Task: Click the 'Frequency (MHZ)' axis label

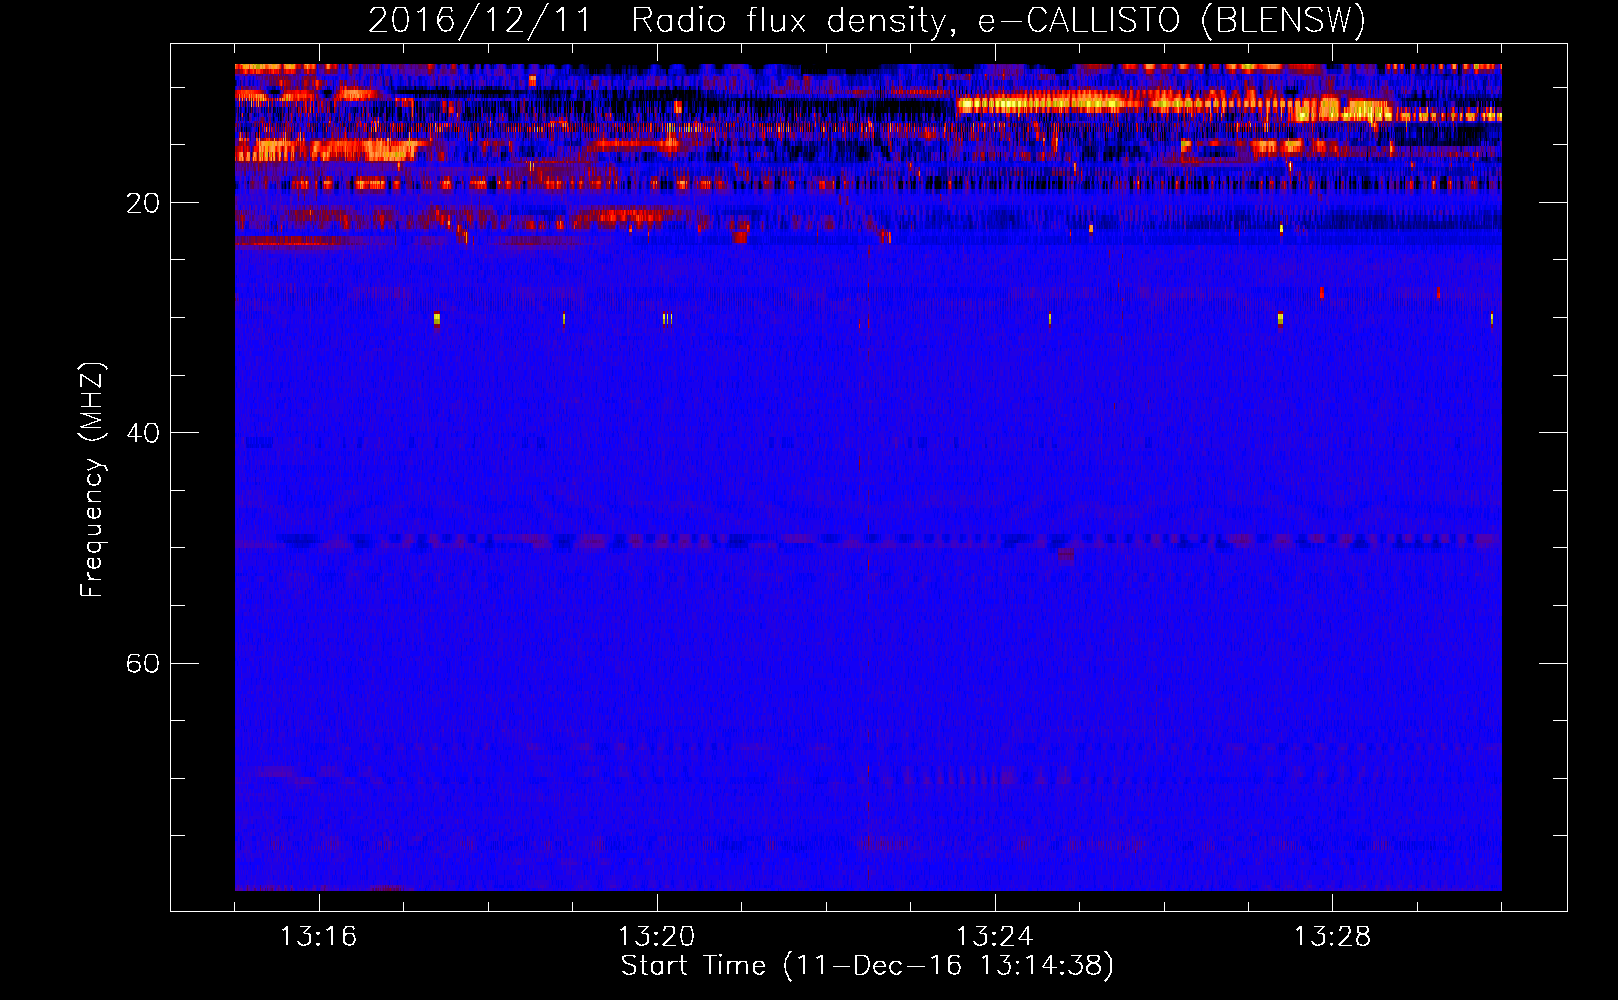Action: pos(92,480)
